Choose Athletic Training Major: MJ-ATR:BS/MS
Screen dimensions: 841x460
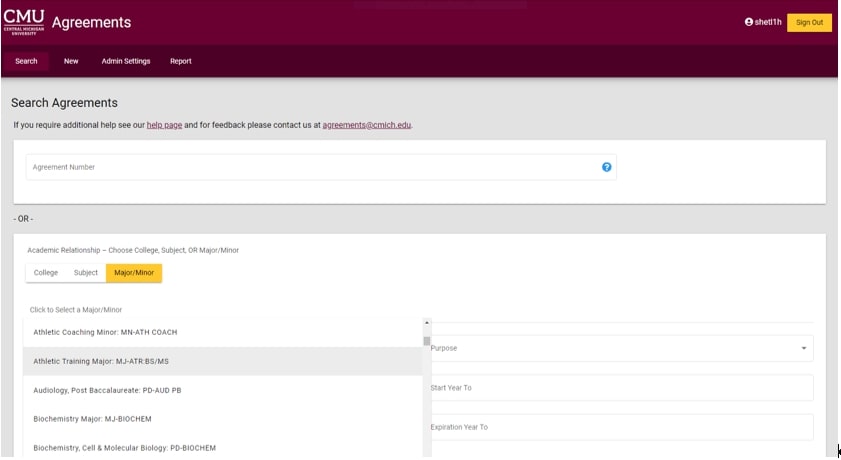point(223,361)
